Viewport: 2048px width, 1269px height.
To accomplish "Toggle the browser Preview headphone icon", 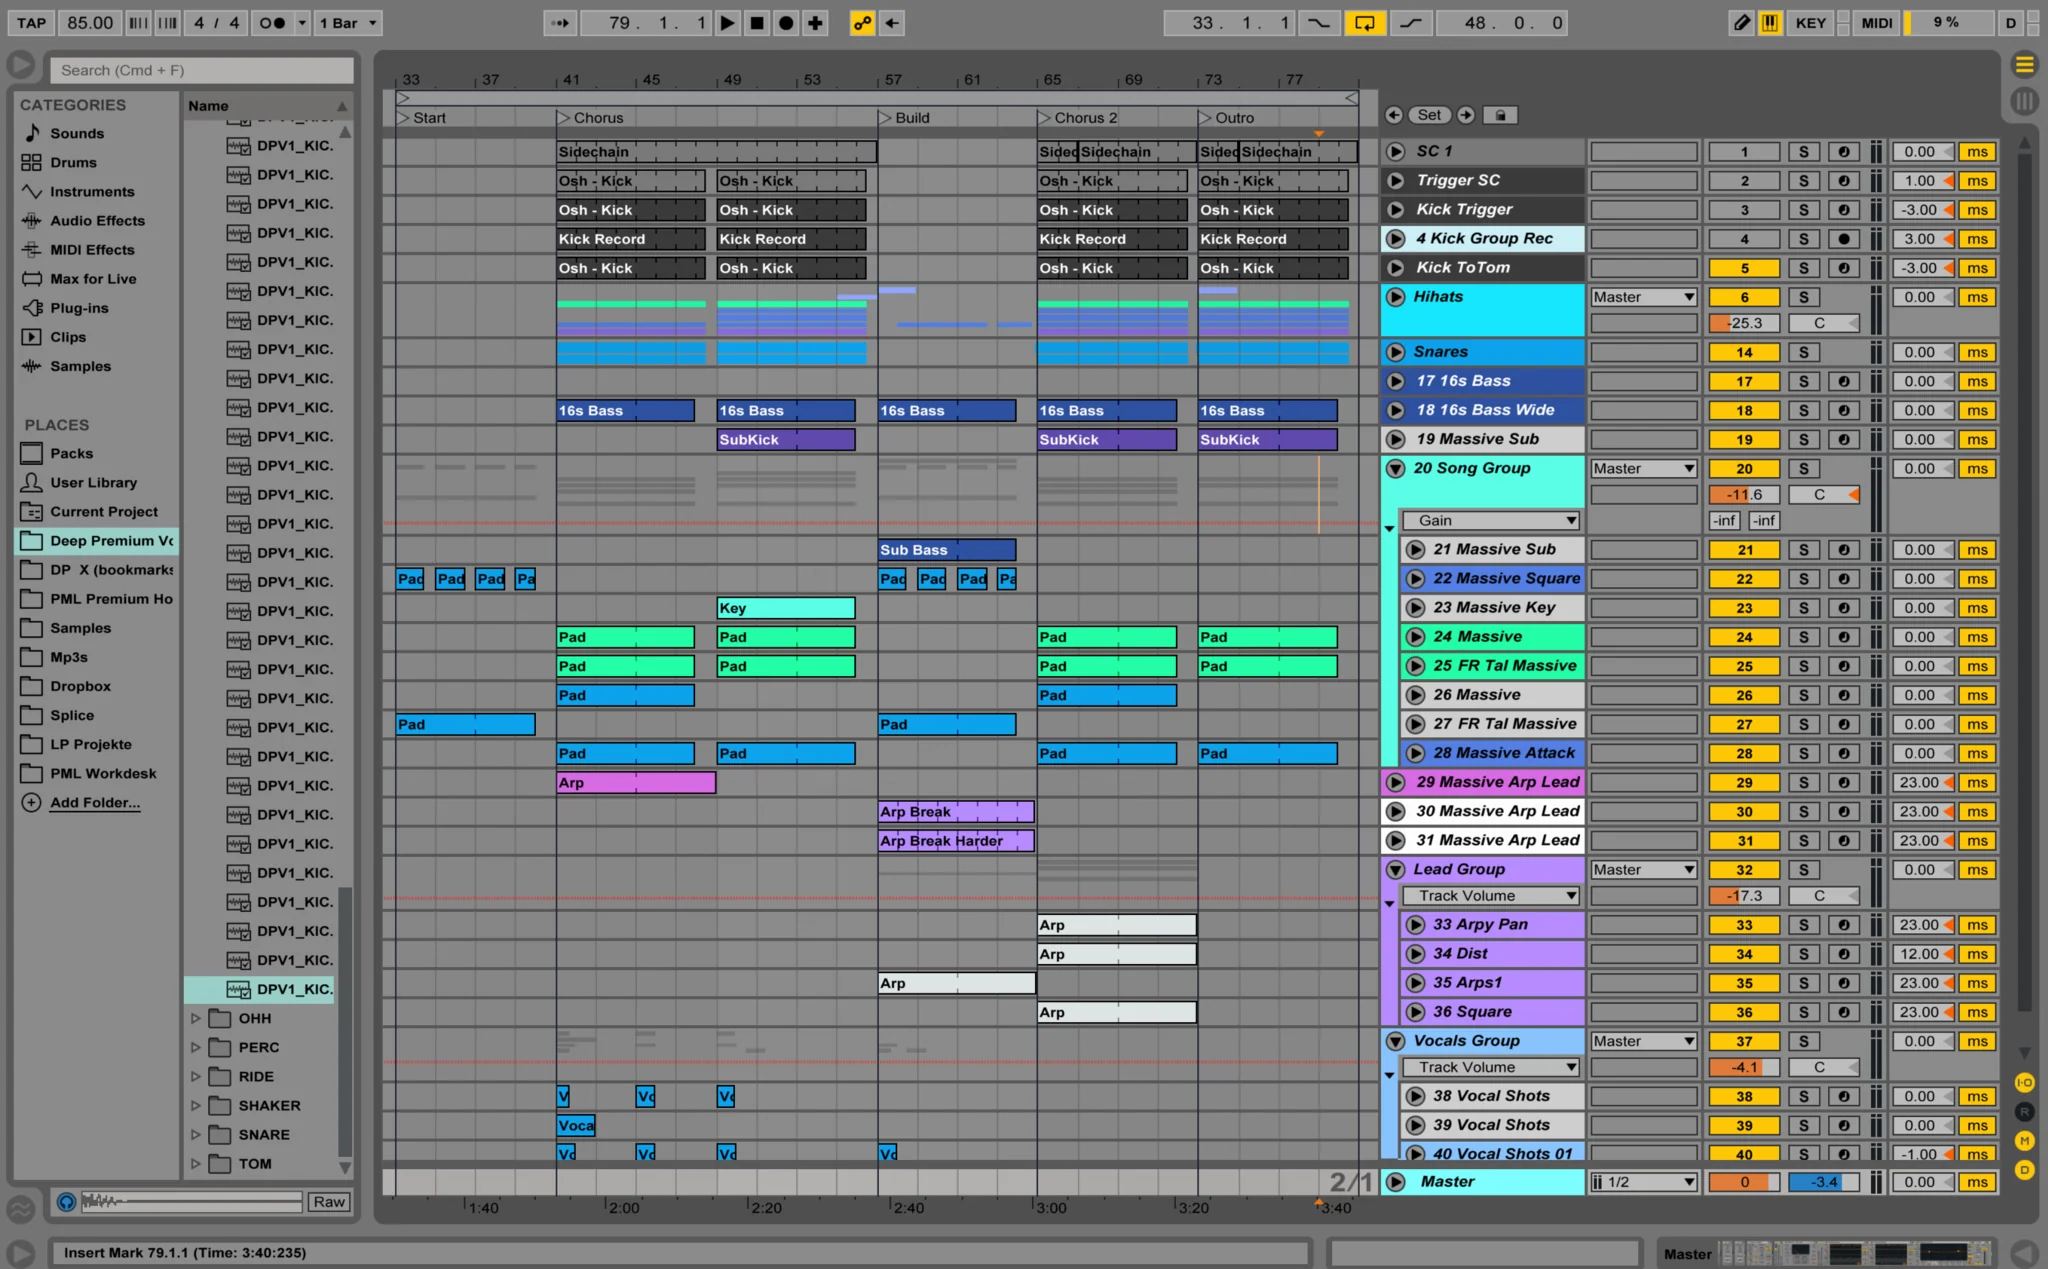I will 66,1202.
